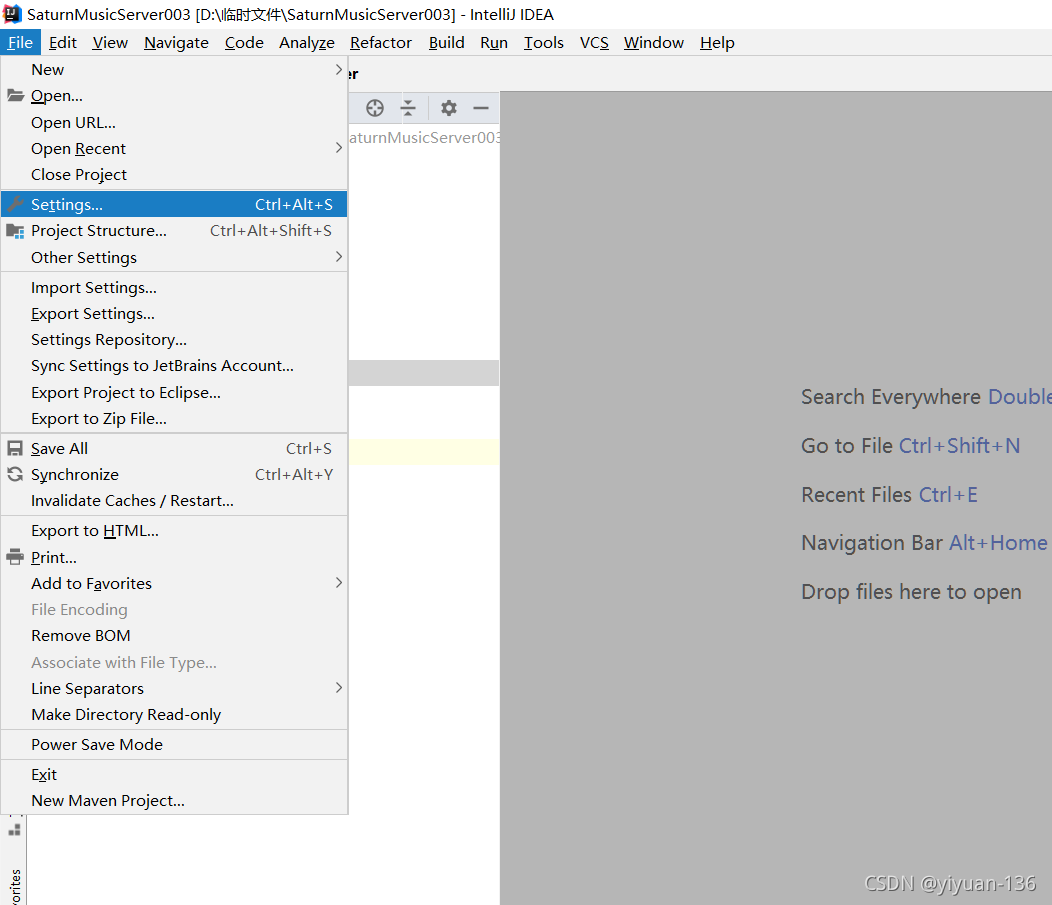This screenshot has height=905, width=1052.
Task: Choose Import Settings... entry
Action: (174, 287)
